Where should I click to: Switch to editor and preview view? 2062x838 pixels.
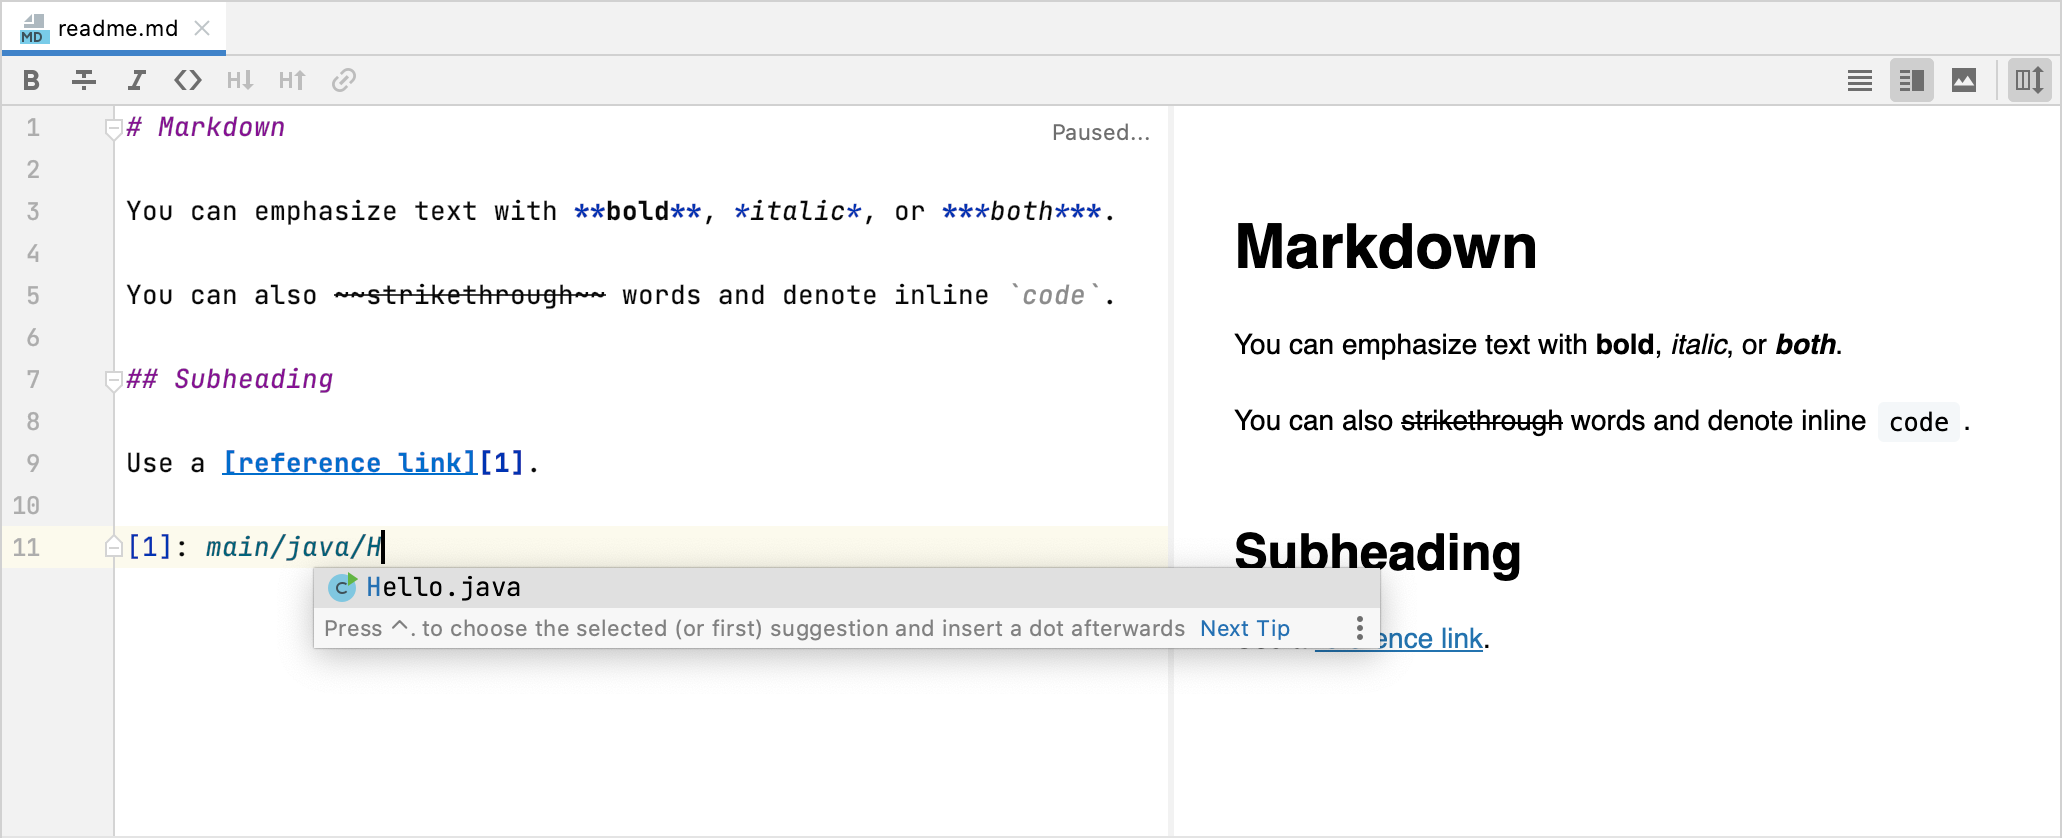(x=1912, y=80)
